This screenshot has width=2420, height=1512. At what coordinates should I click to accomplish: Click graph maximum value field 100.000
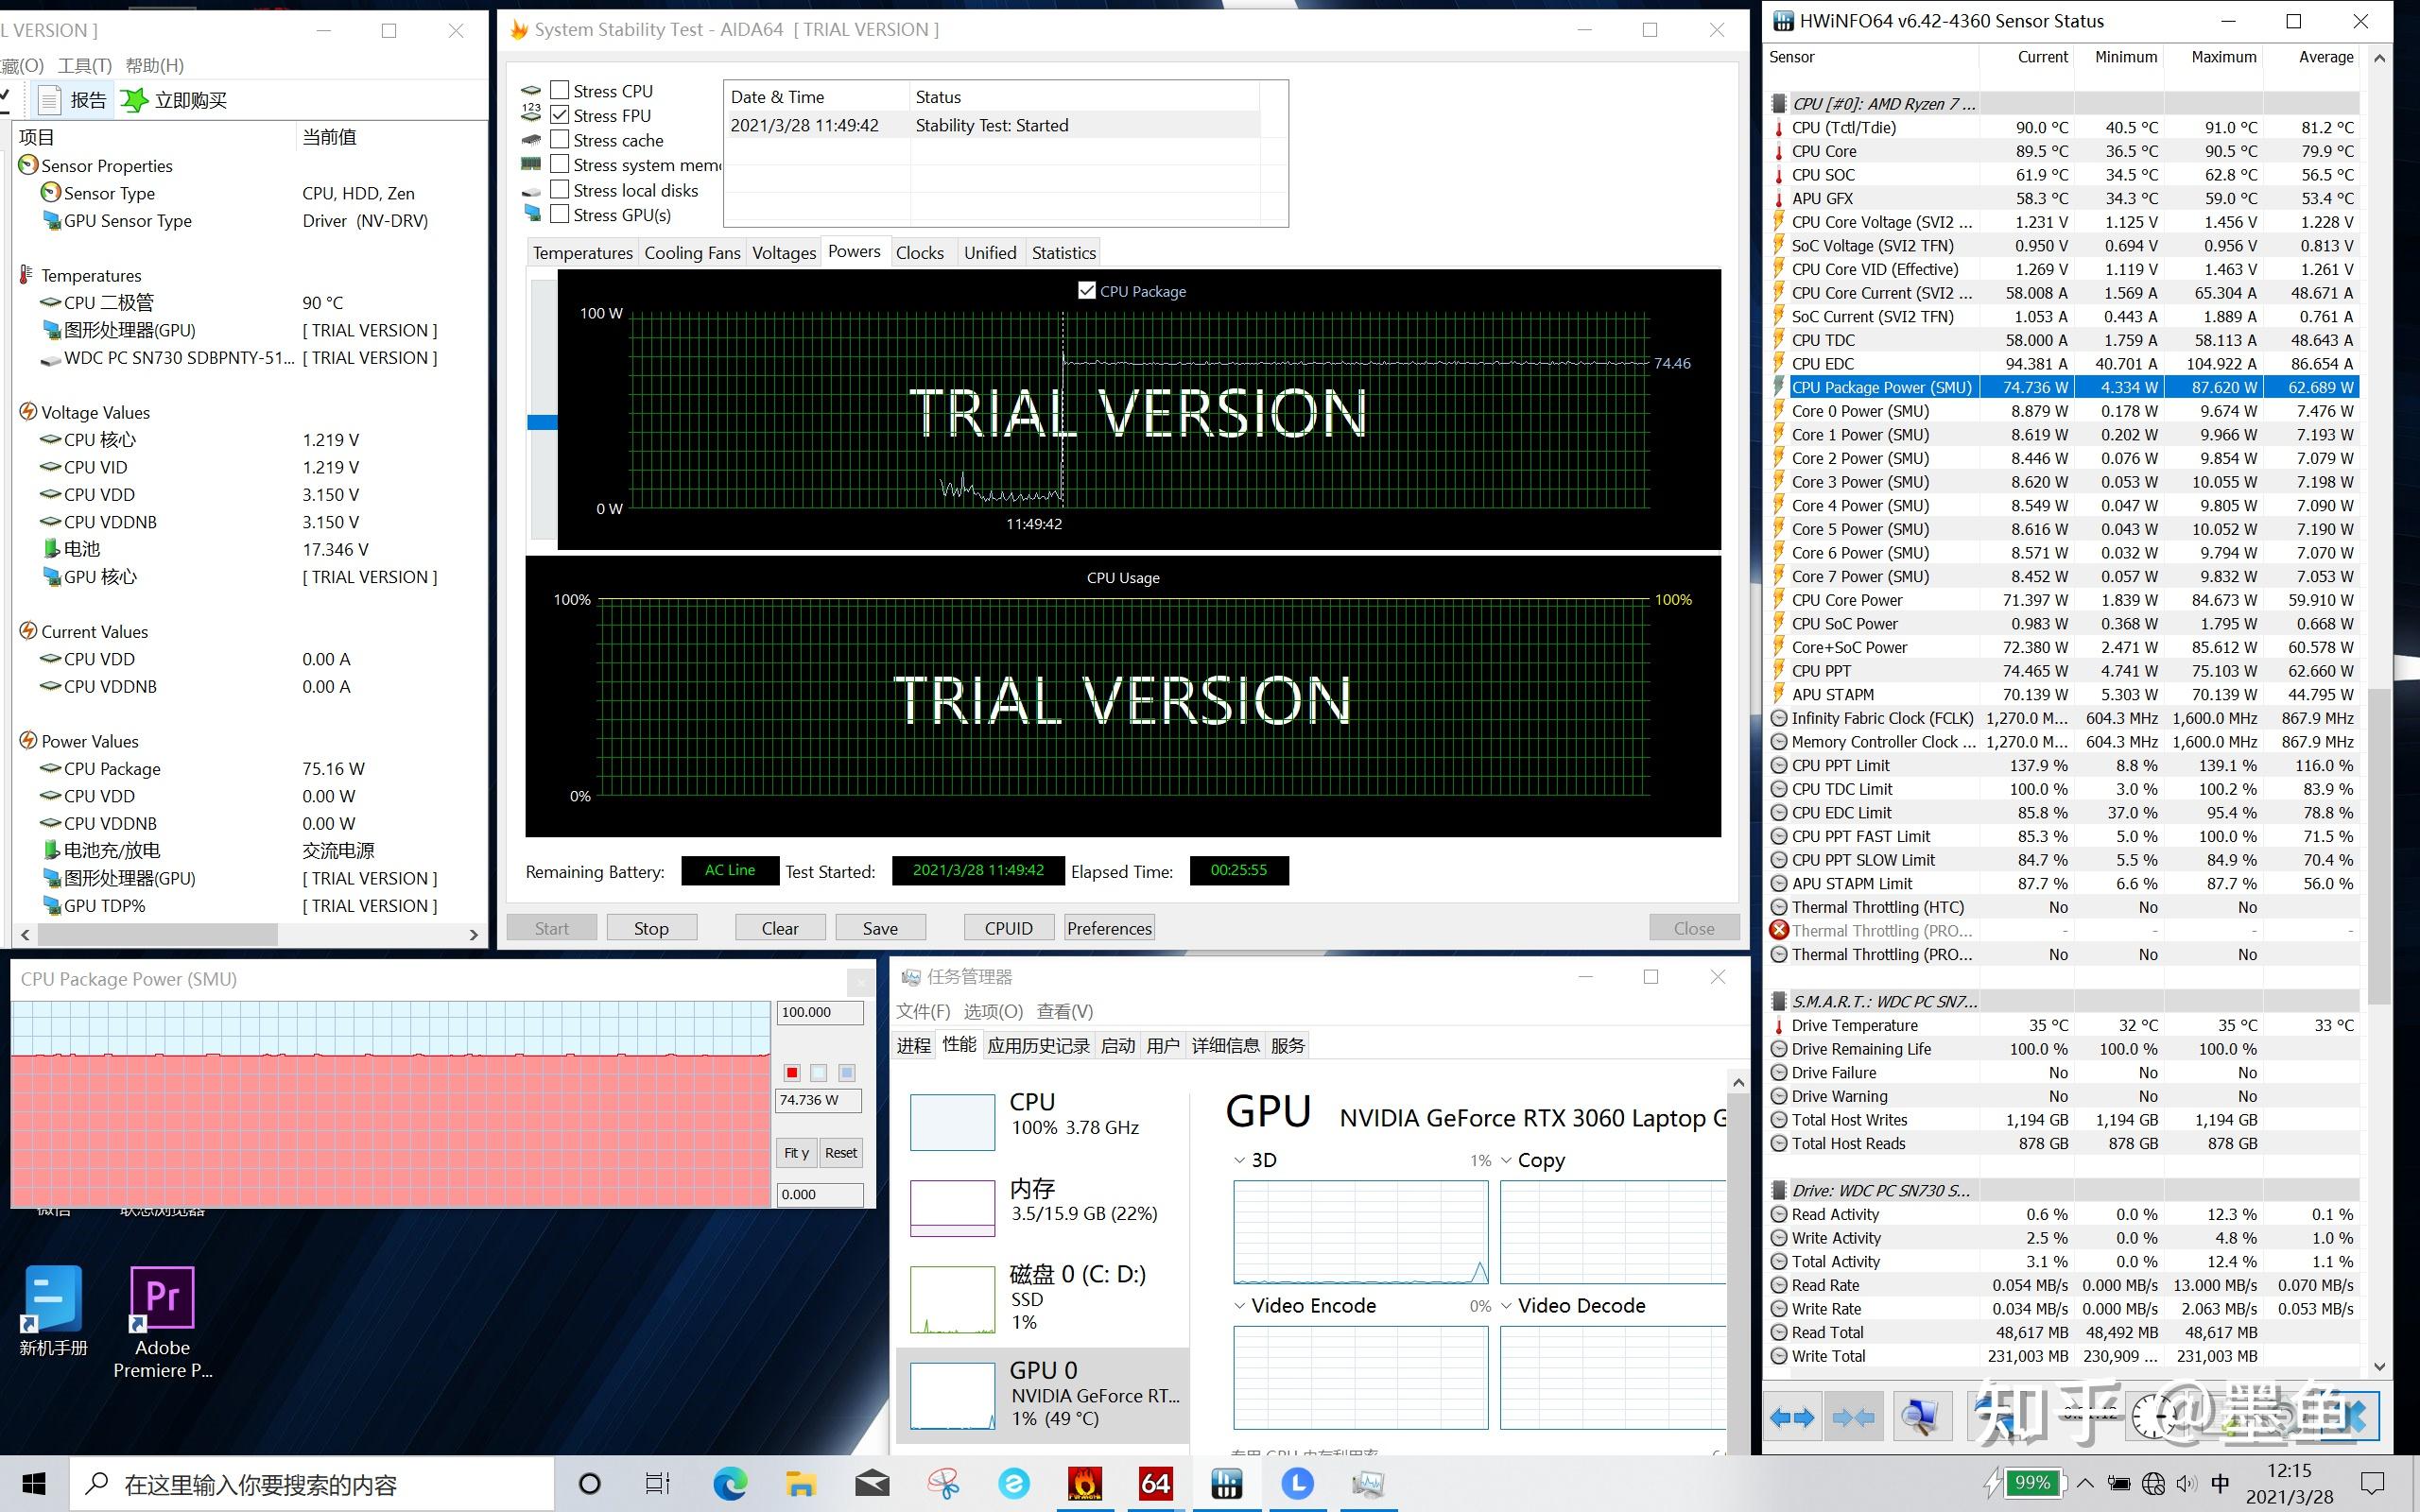click(819, 1012)
